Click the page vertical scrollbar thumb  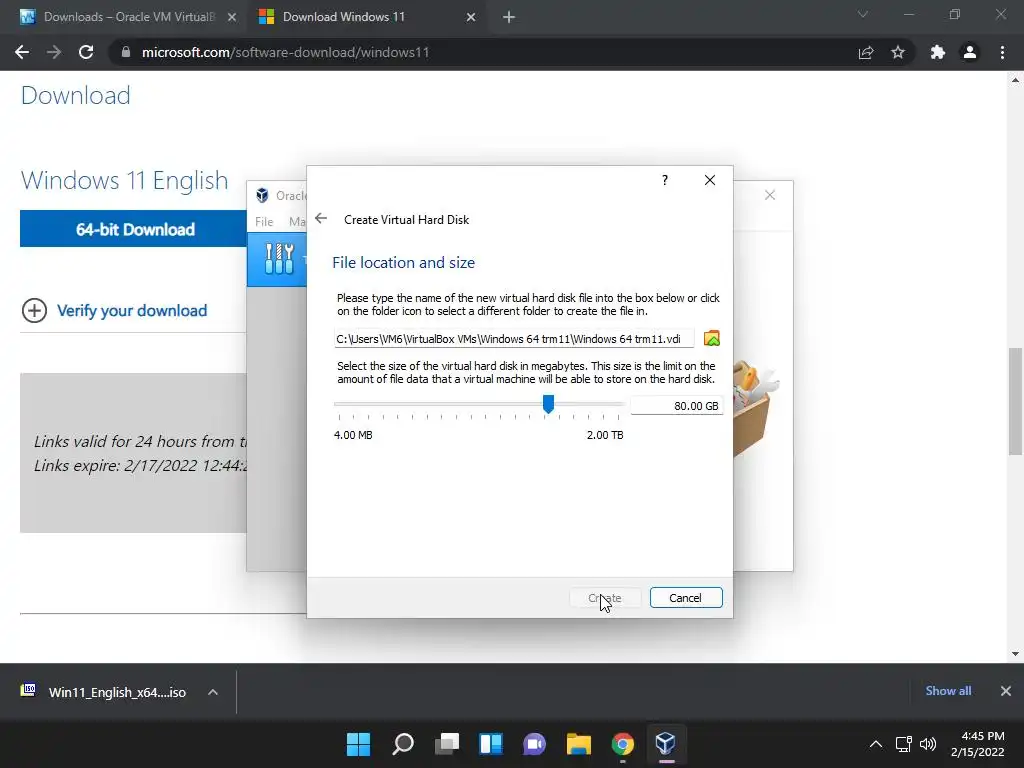click(x=1015, y=401)
